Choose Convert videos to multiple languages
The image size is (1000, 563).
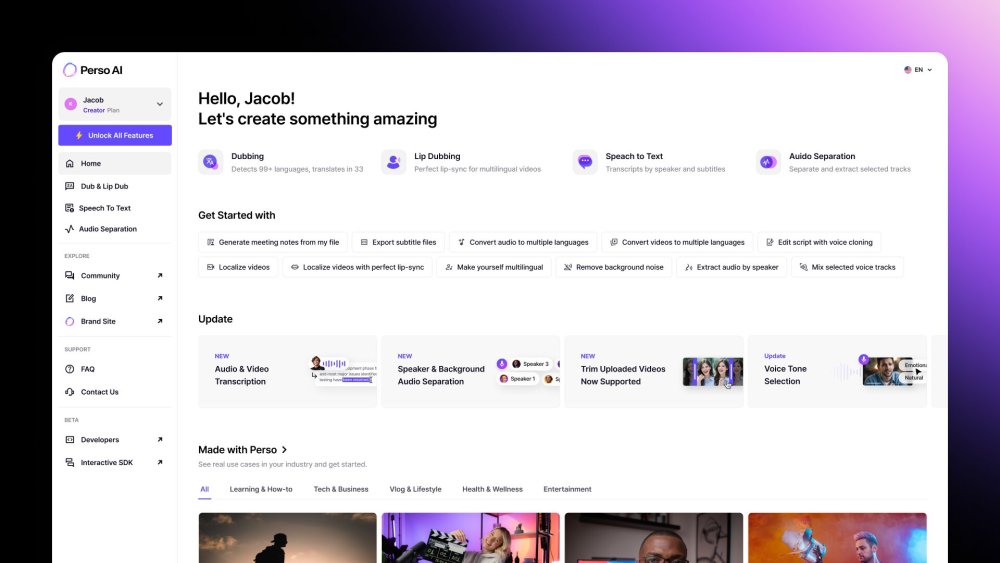[x=677, y=242]
